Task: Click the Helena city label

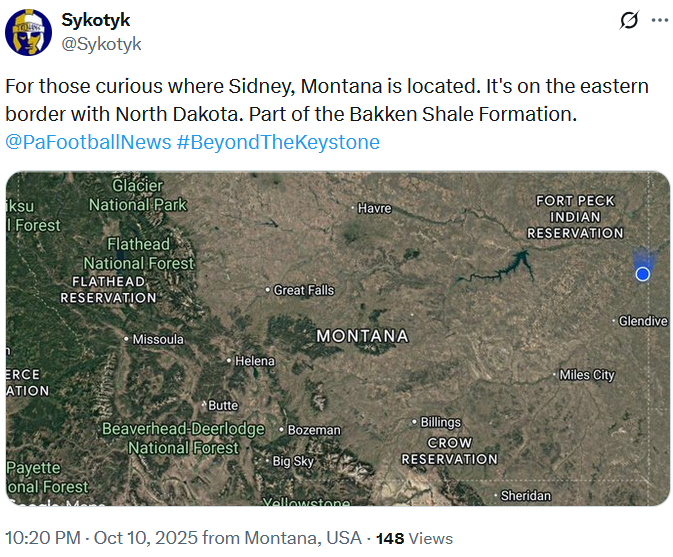Action: pos(254,361)
